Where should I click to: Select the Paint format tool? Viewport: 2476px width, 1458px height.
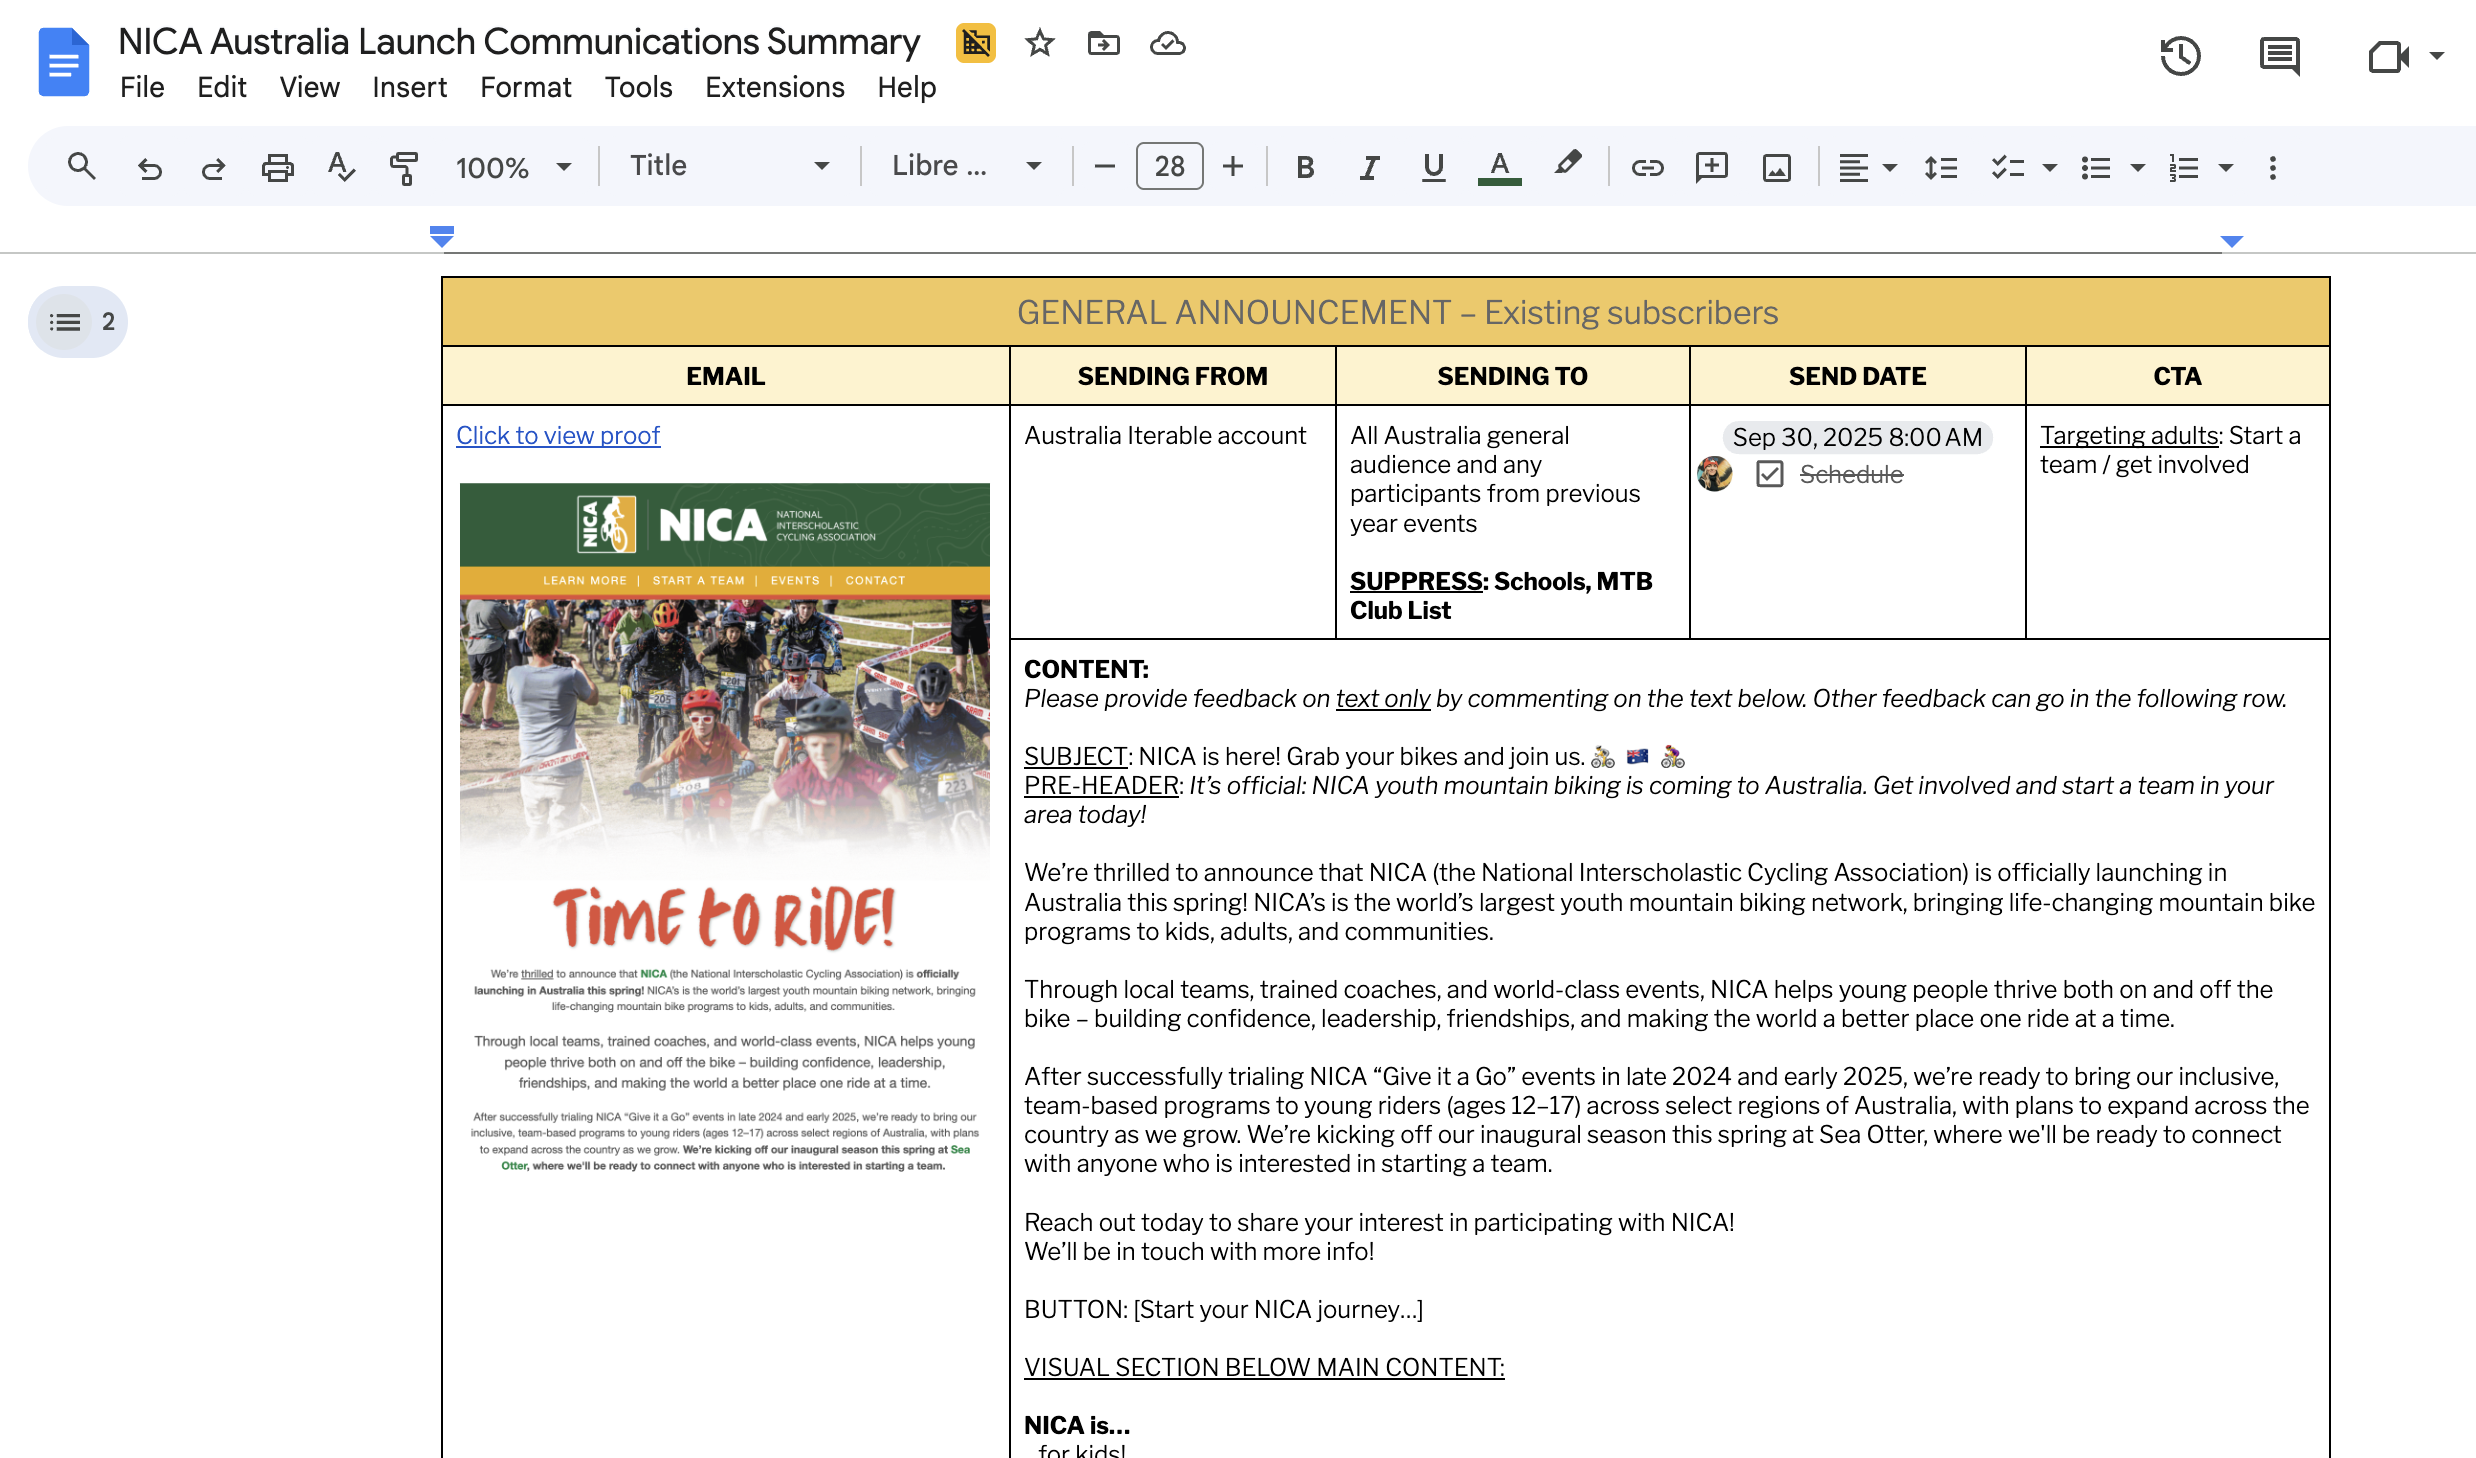pos(404,166)
